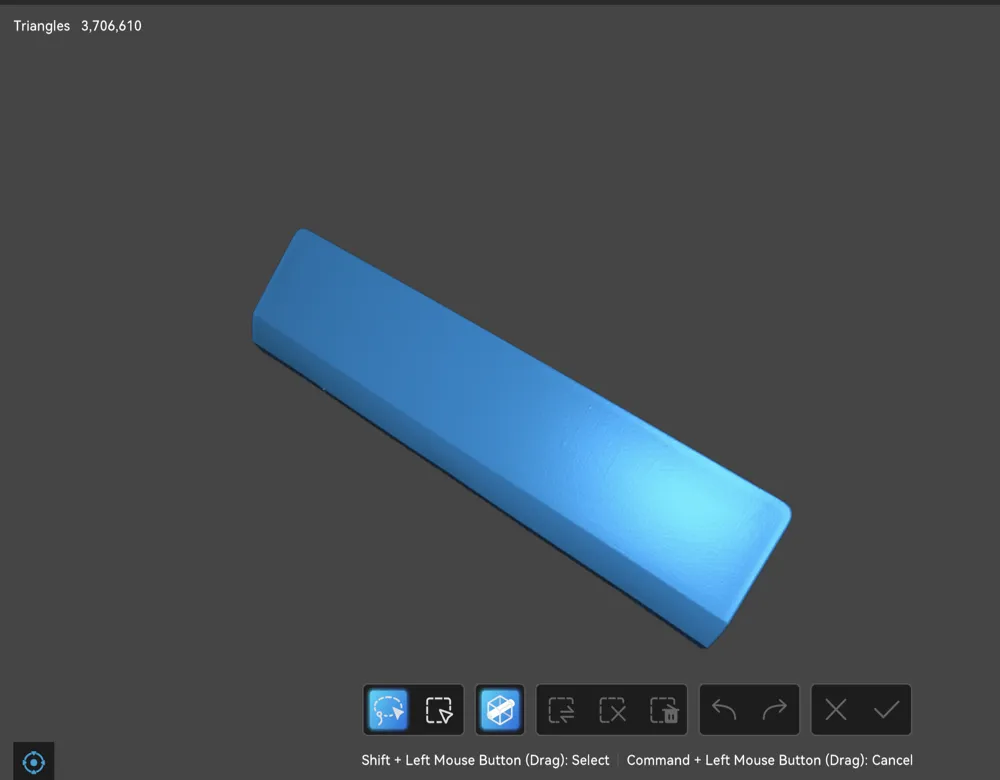Screen dimensions: 1000x780
Task: Recenter the view with the target icon
Action: point(34,762)
